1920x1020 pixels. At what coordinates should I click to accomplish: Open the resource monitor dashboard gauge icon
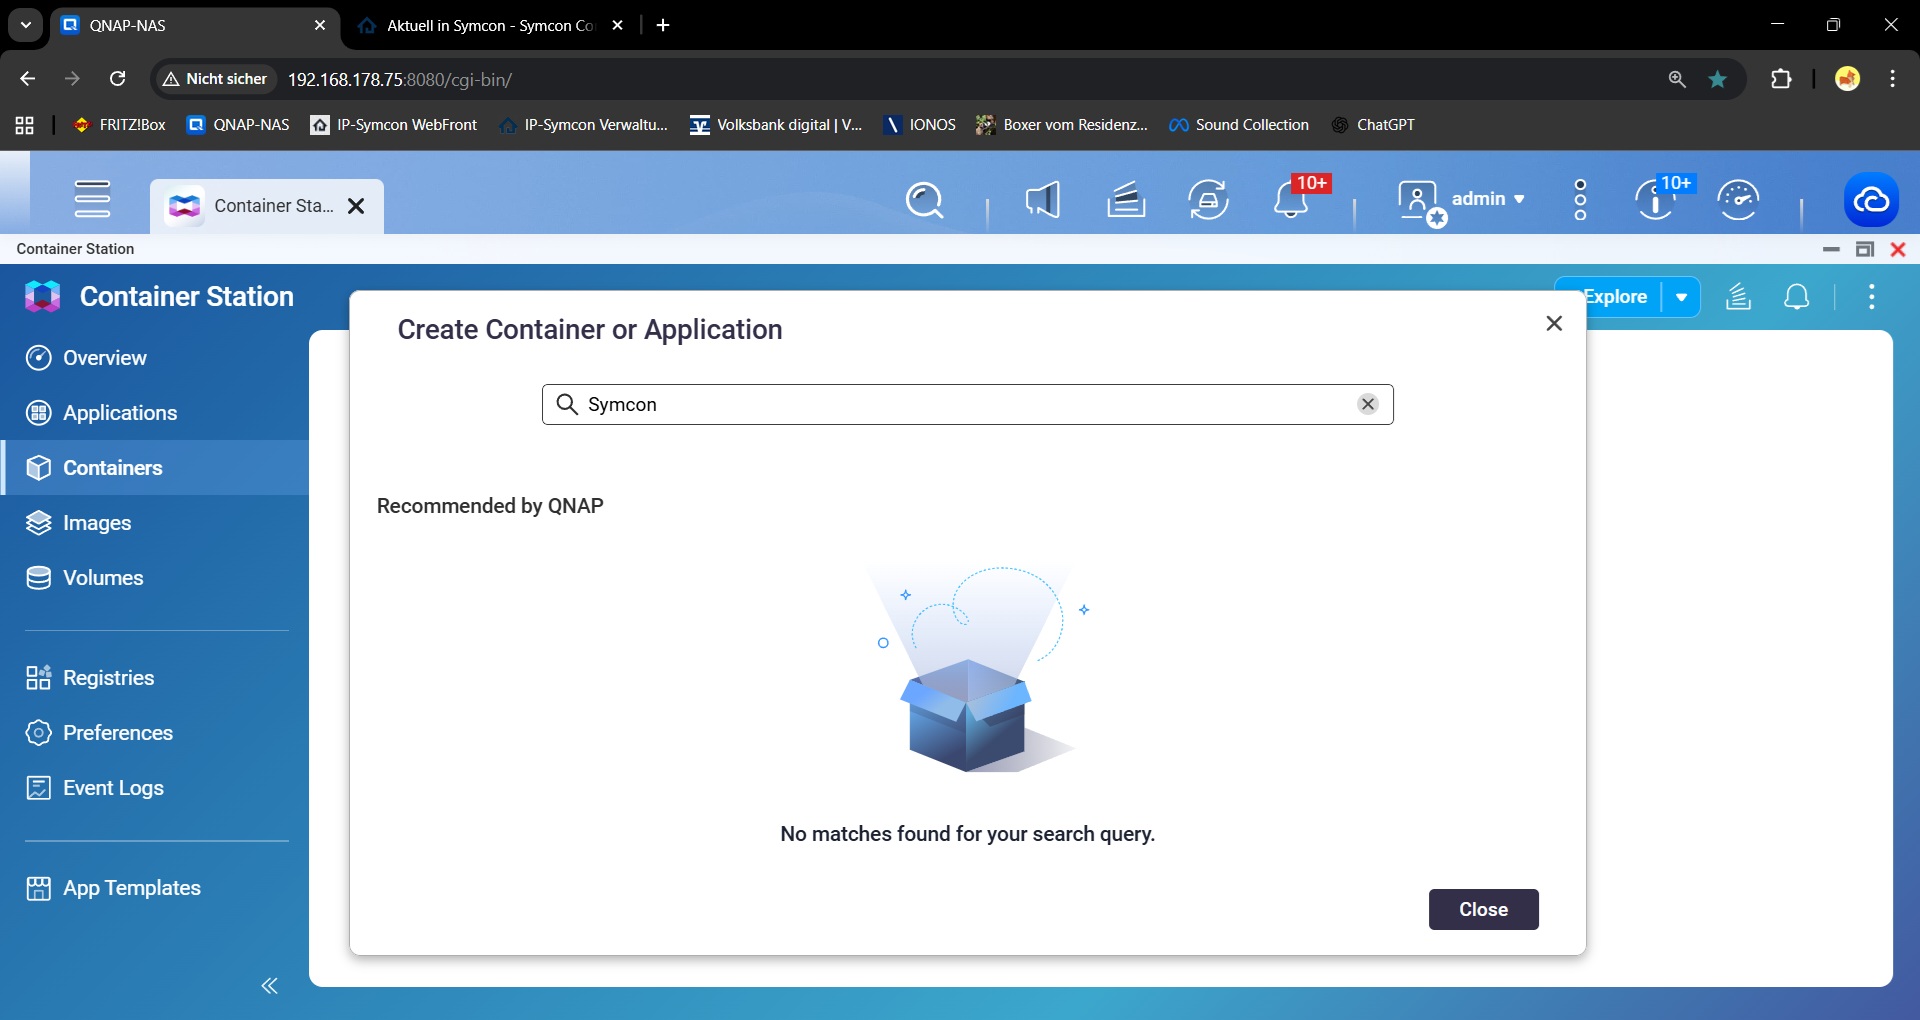1738,200
